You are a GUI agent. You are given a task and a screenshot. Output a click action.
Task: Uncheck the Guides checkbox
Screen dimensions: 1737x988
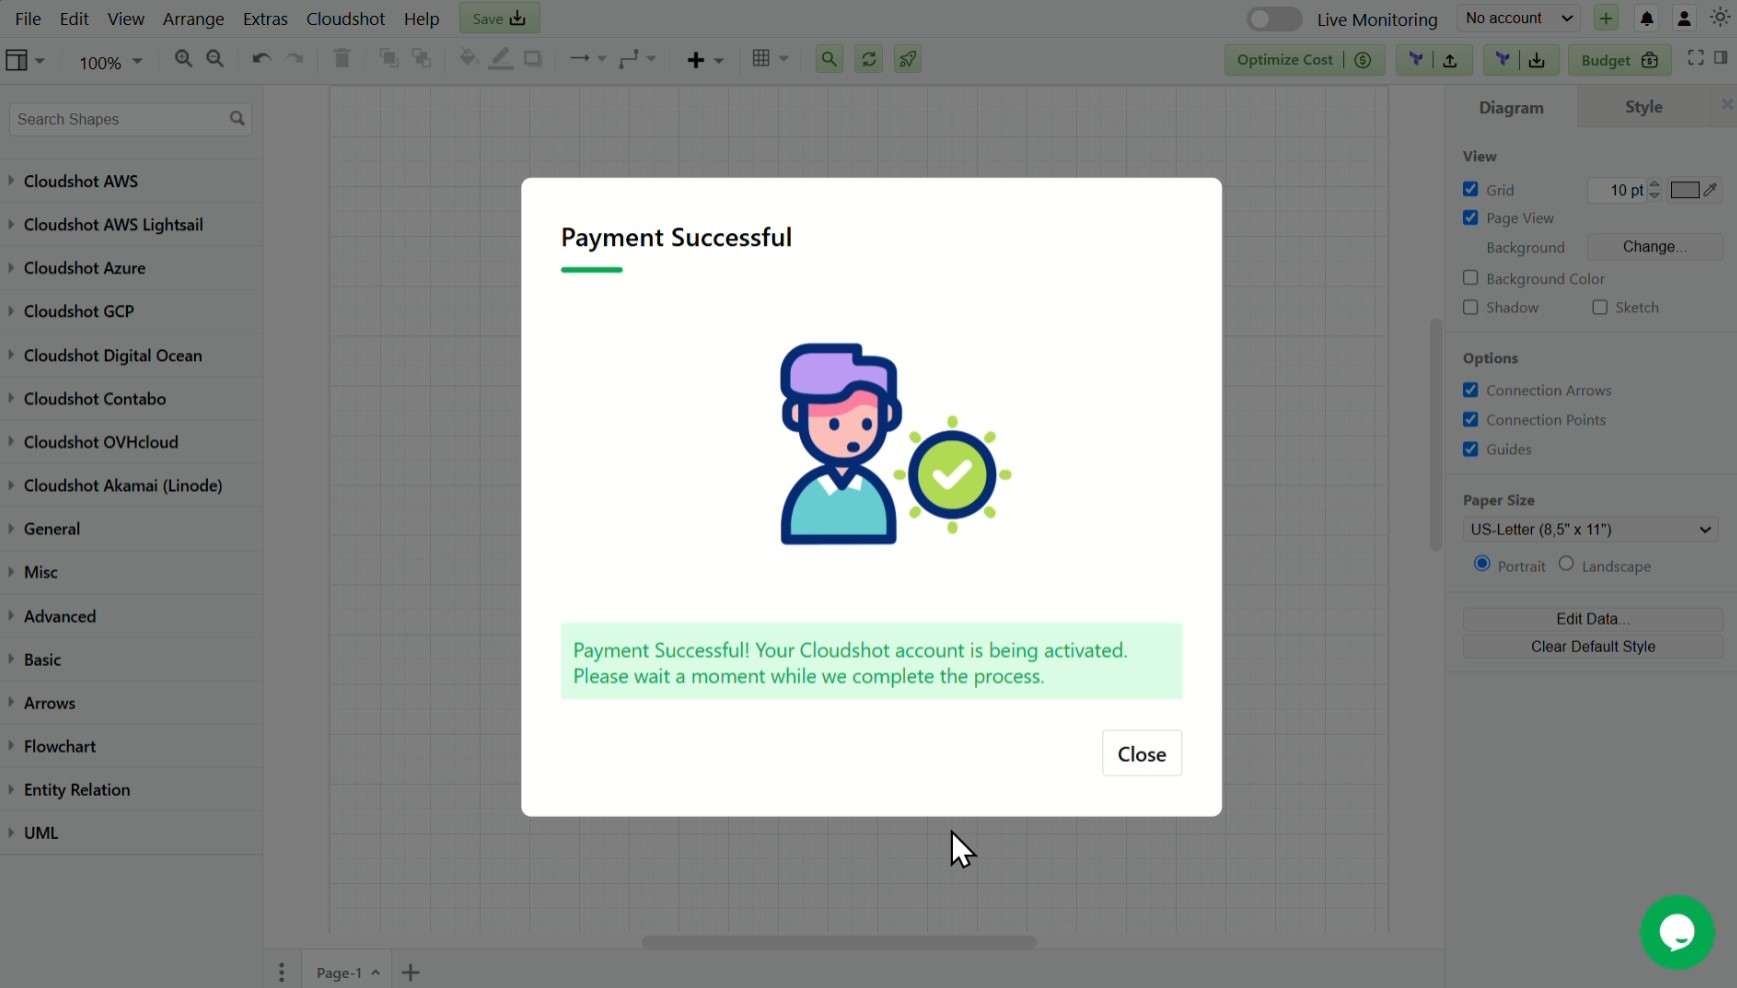[1470, 449]
